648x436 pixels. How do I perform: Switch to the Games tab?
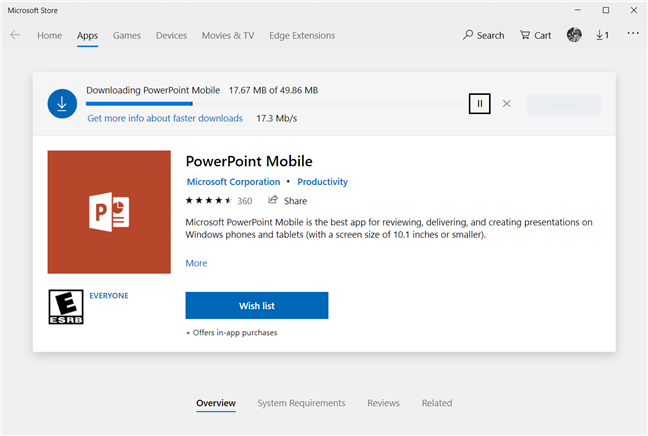tap(126, 35)
